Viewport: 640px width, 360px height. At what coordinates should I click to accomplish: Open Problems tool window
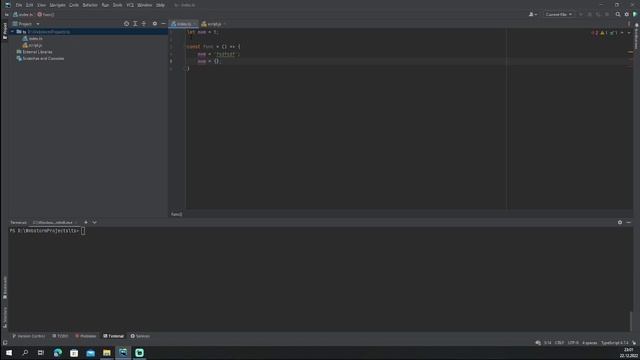(x=86, y=336)
